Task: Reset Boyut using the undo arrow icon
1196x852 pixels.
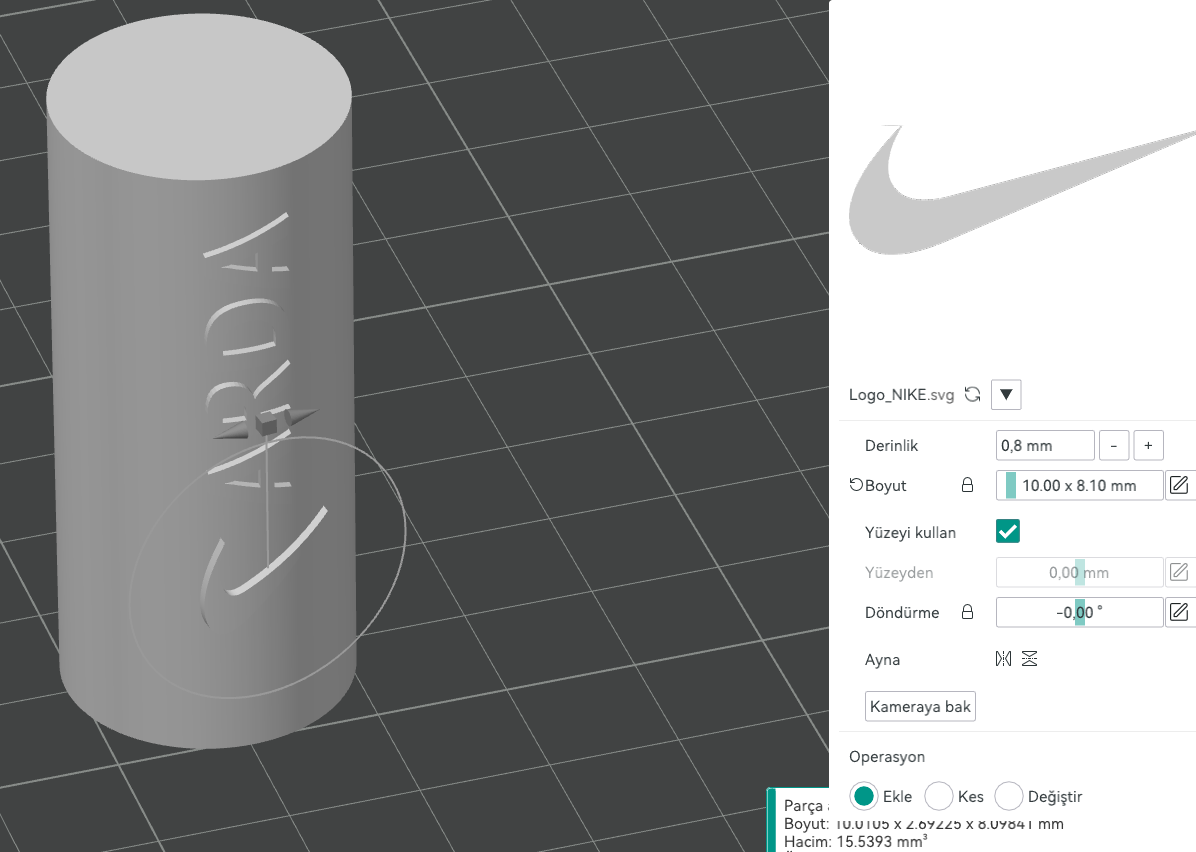Action: click(x=856, y=486)
